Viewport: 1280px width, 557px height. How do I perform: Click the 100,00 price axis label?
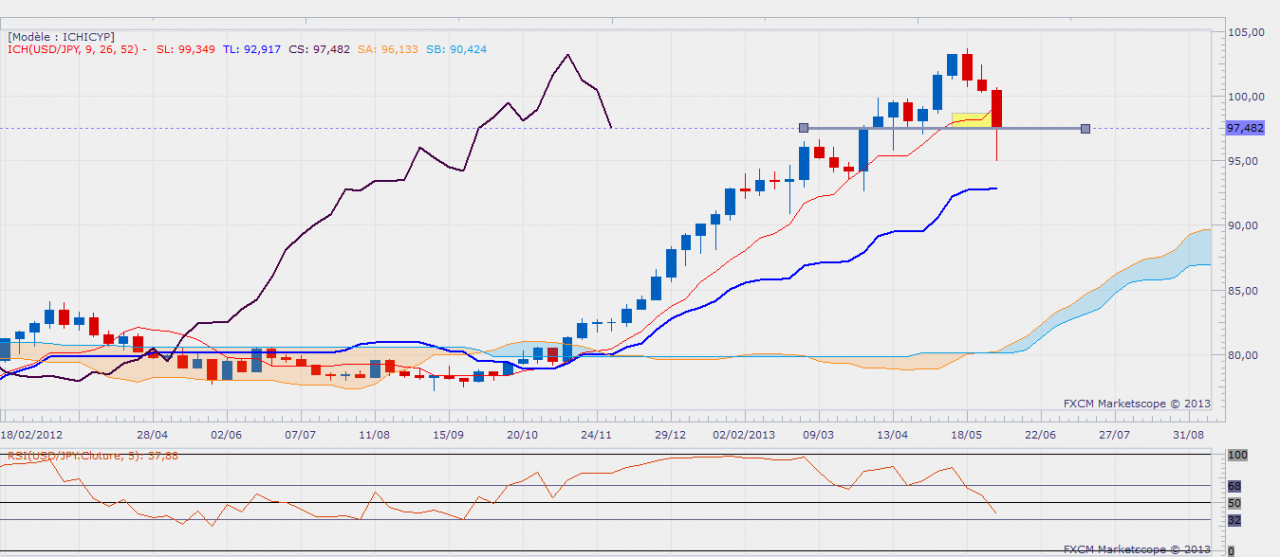click(1248, 96)
